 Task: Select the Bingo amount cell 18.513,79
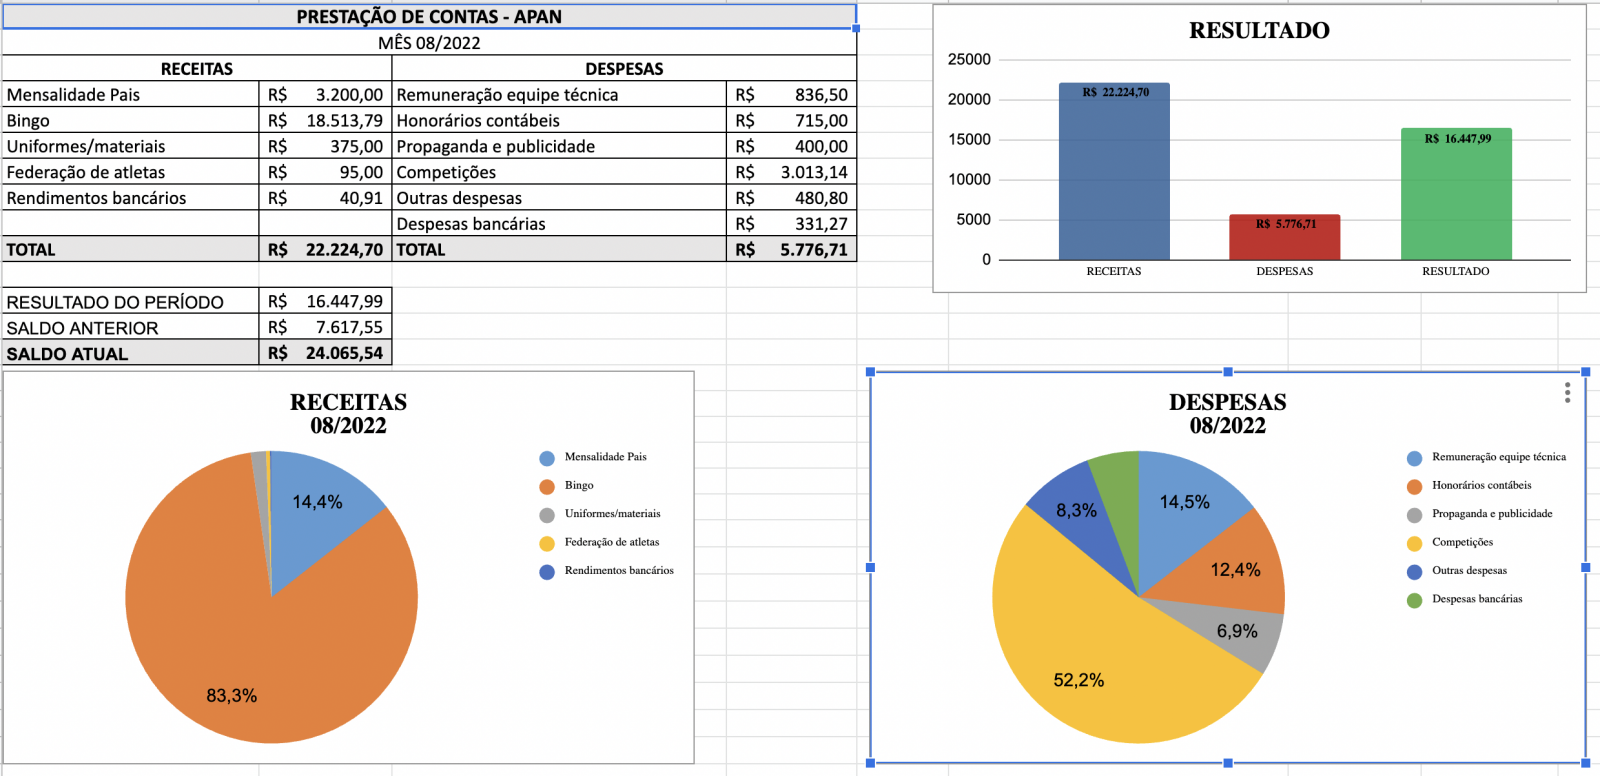325,121
